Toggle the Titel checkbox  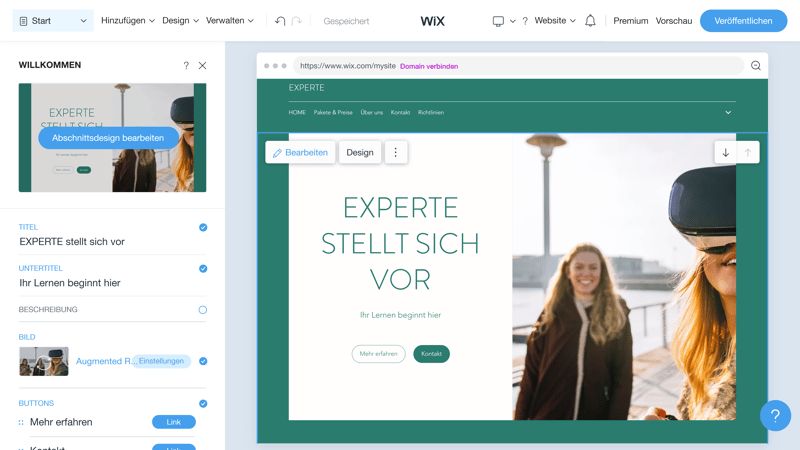click(203, 228)
